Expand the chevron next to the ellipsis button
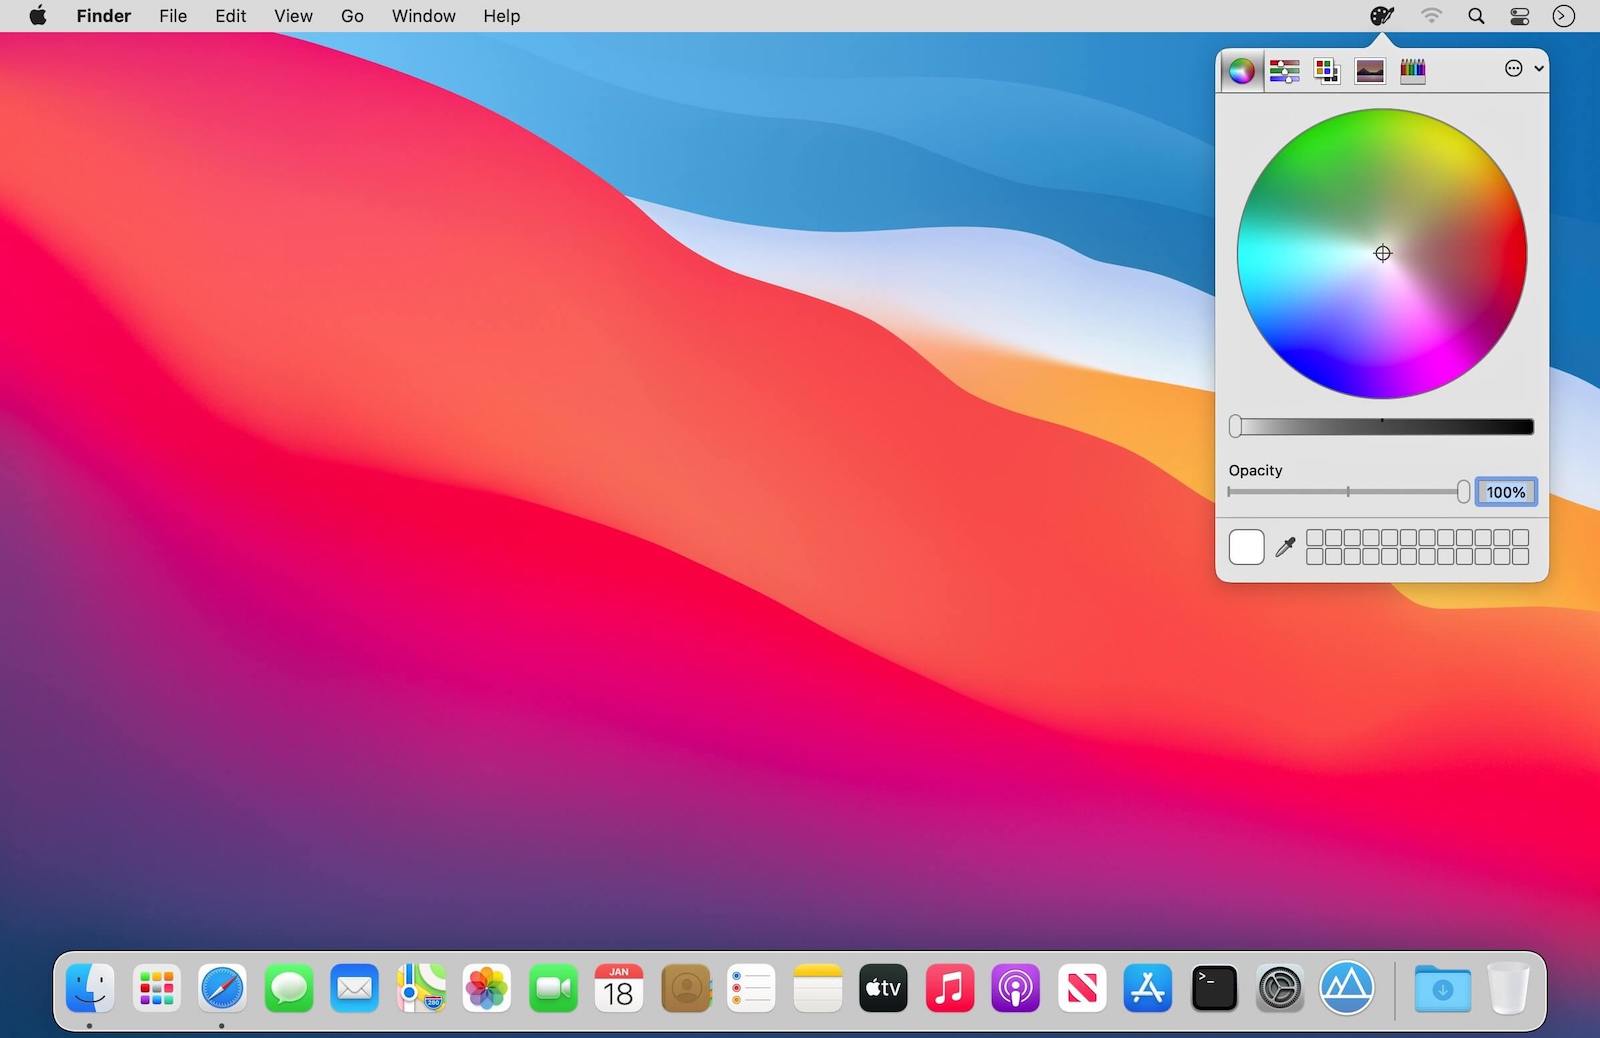Image resolution: width=1600 pixels, height=1038 pixels. 1539,68
